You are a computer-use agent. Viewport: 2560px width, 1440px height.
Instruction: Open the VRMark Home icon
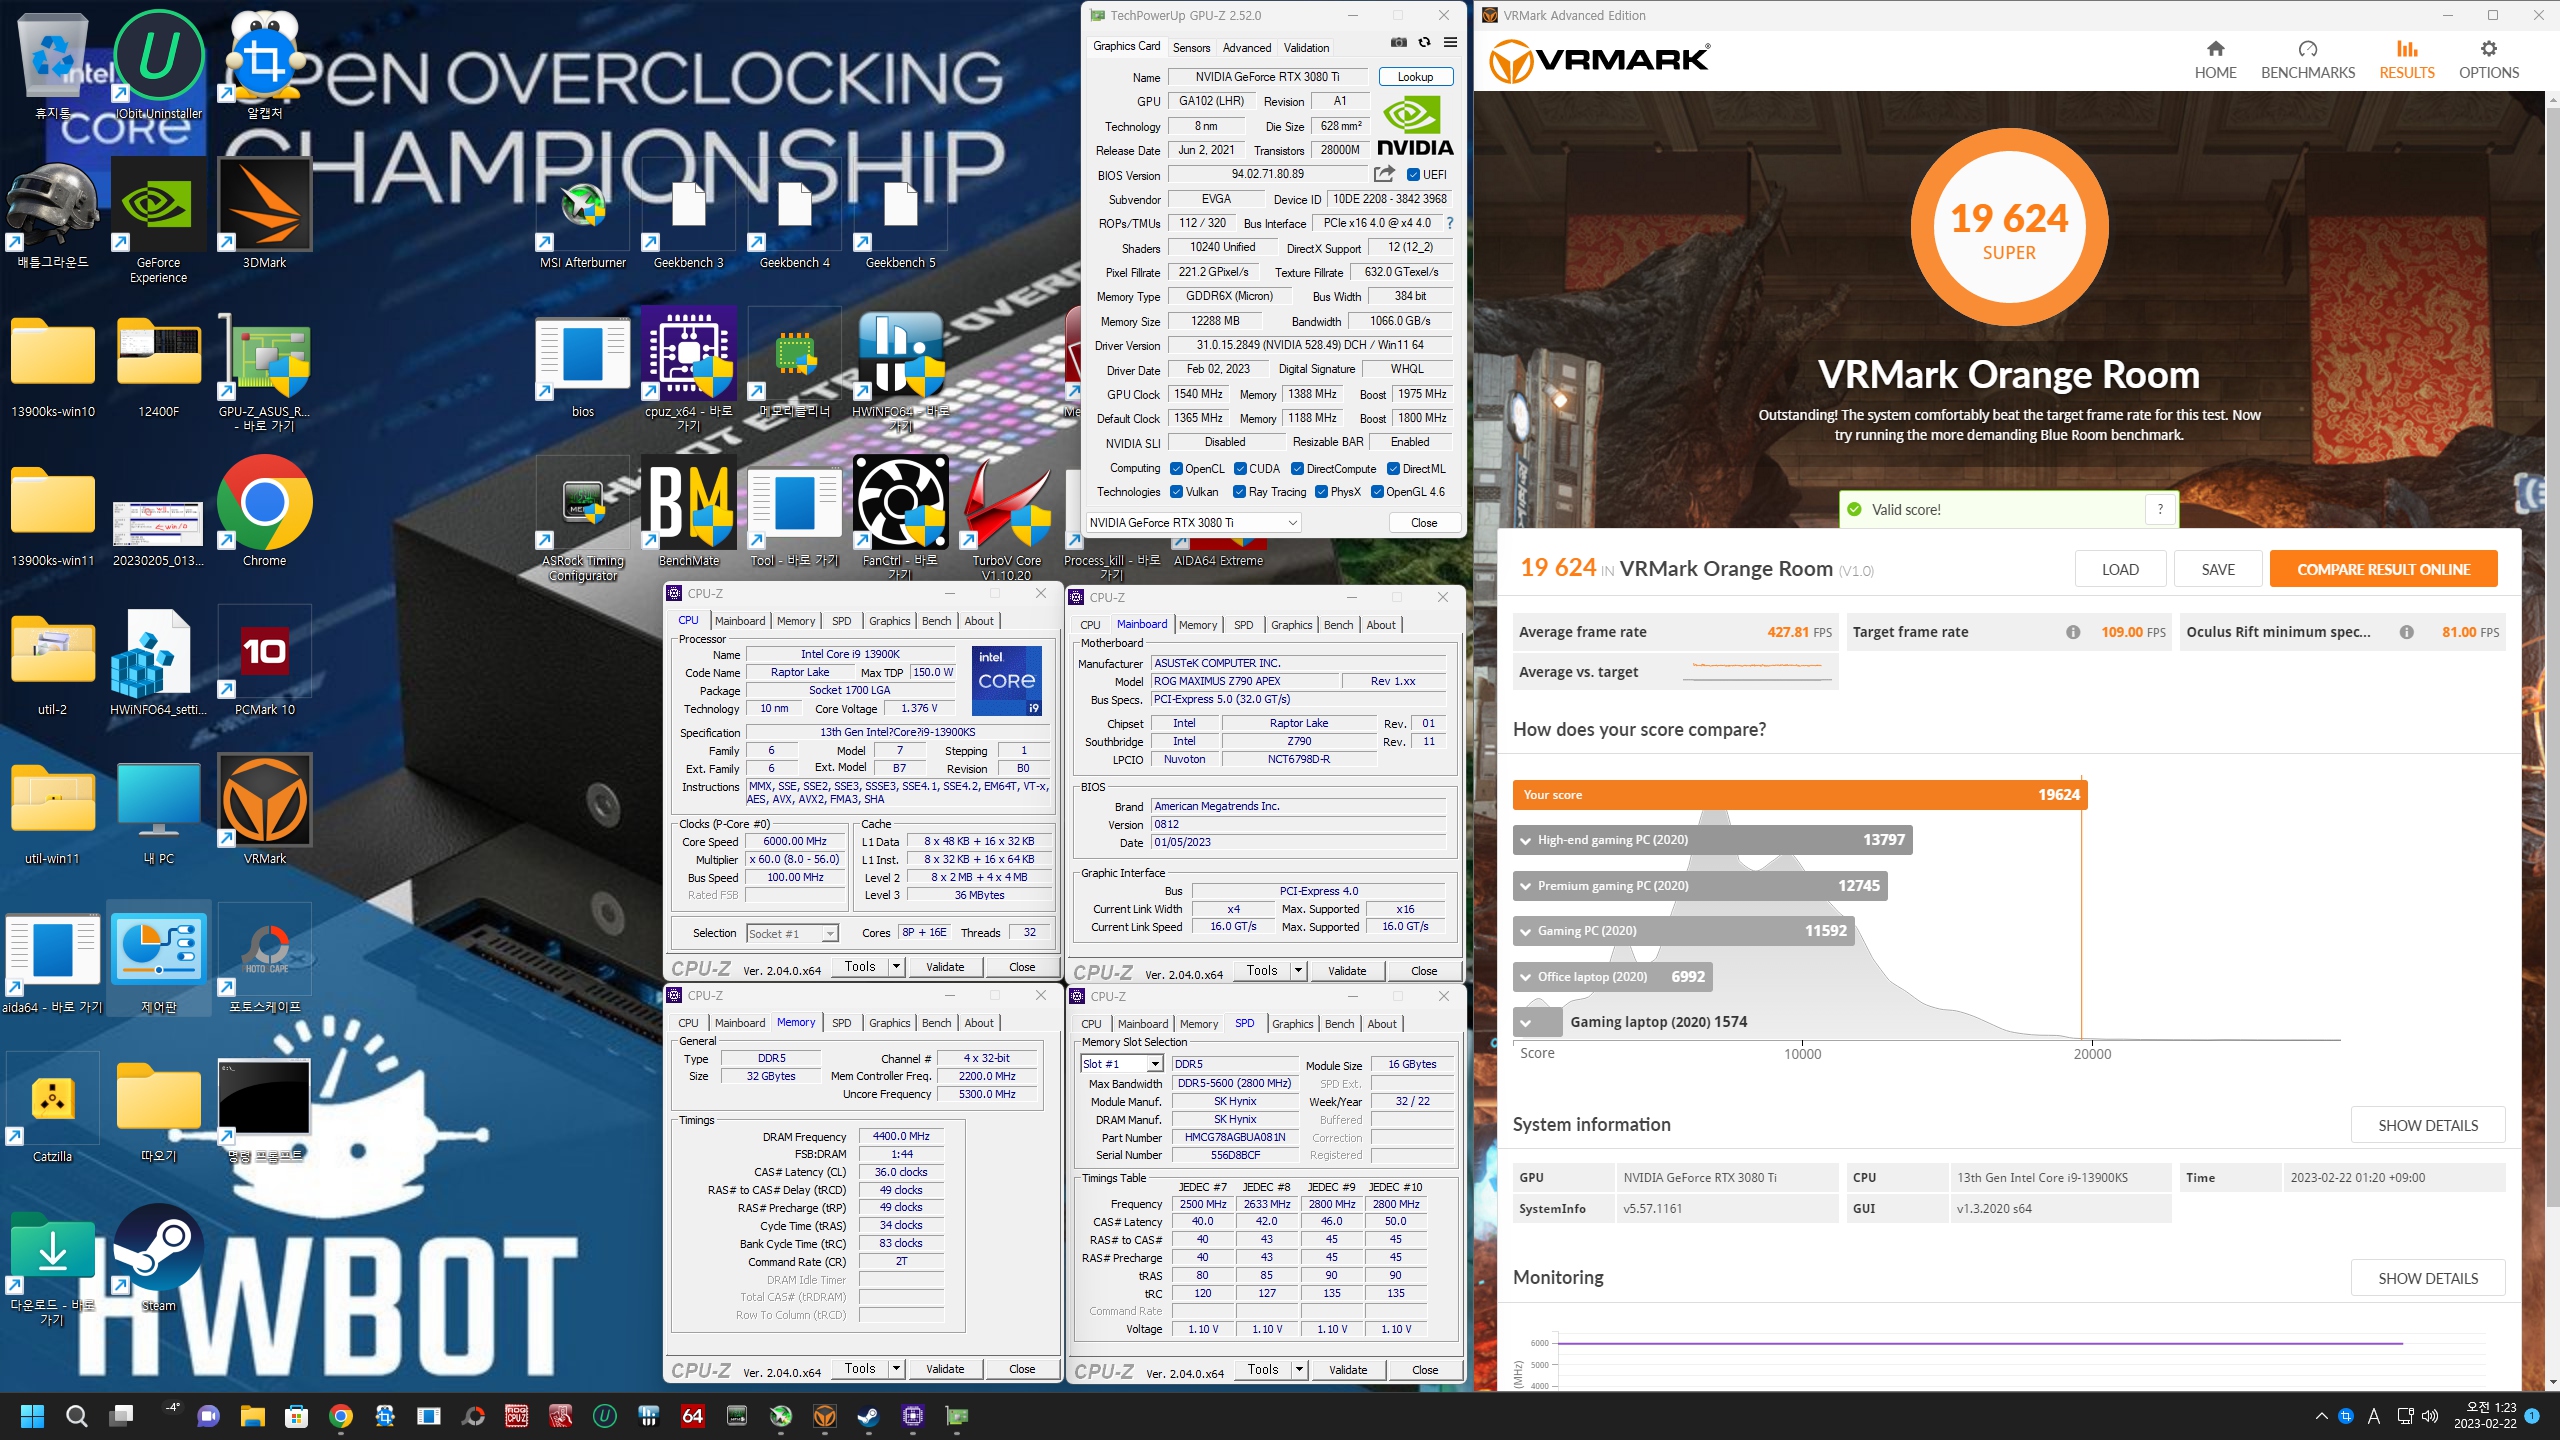click(2215, 49)
